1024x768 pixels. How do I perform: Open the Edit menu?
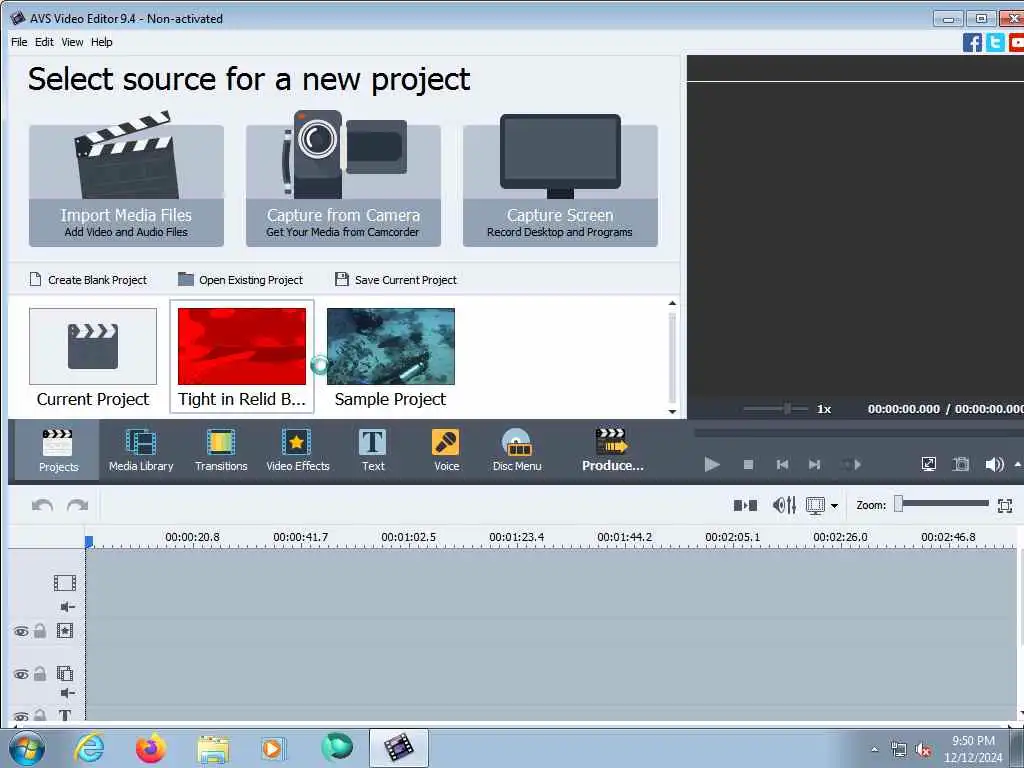[x=44, y=42]
